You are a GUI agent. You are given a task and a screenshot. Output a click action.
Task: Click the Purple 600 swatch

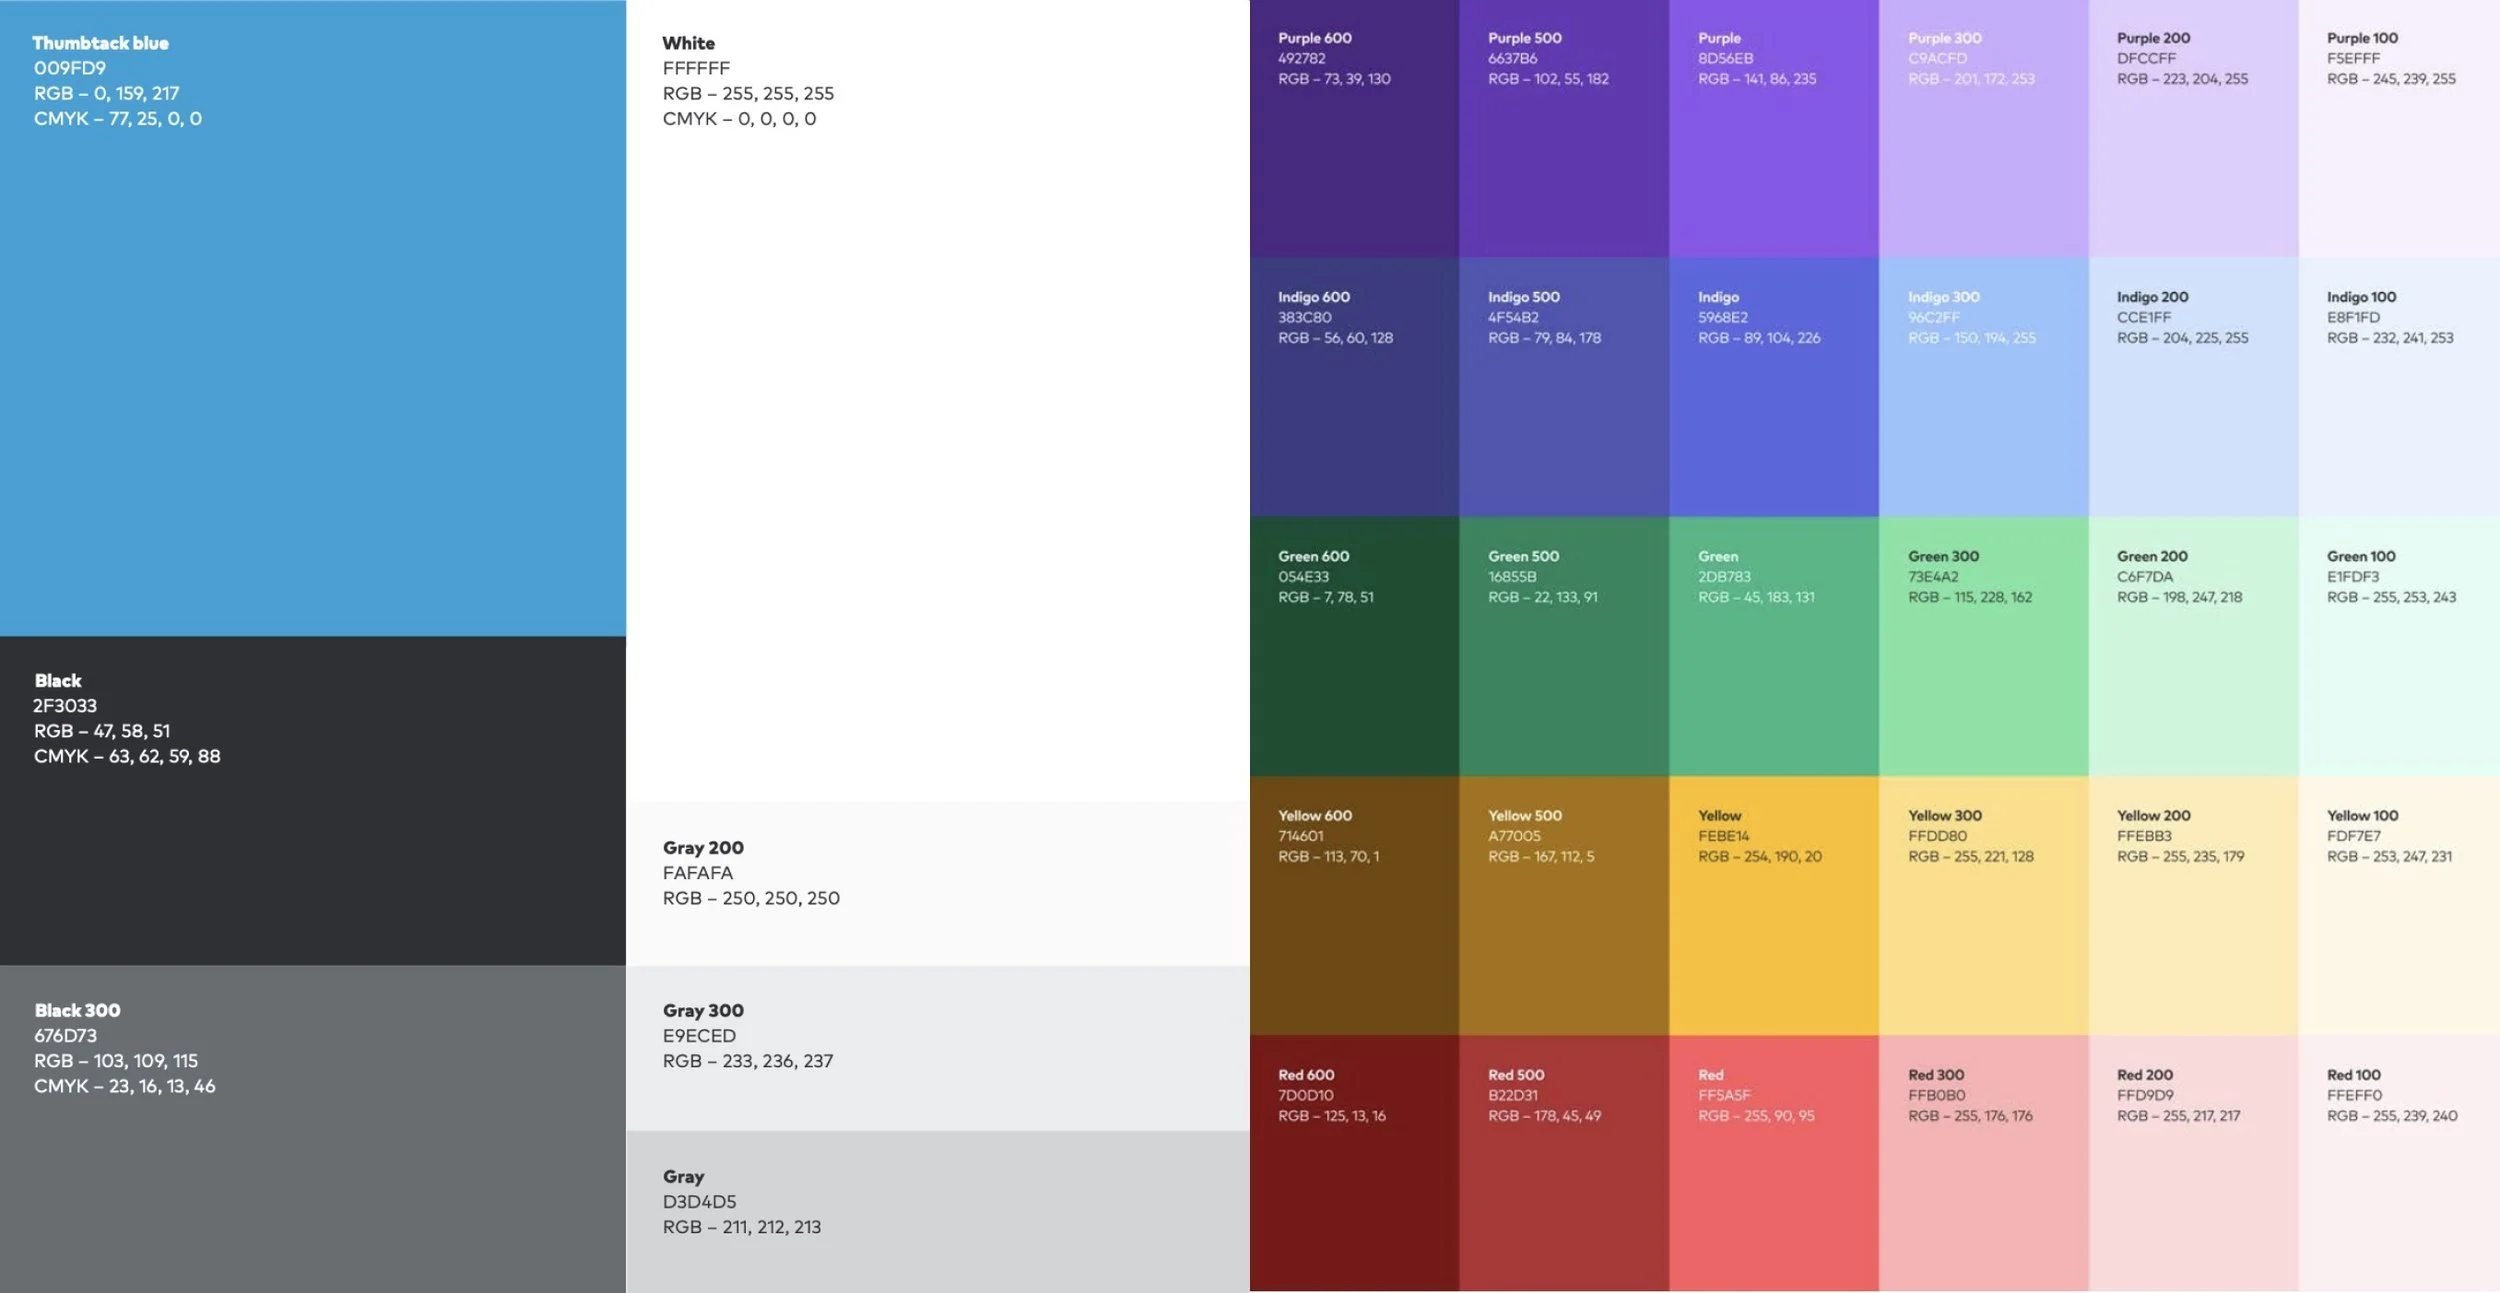coord(1354,150)
